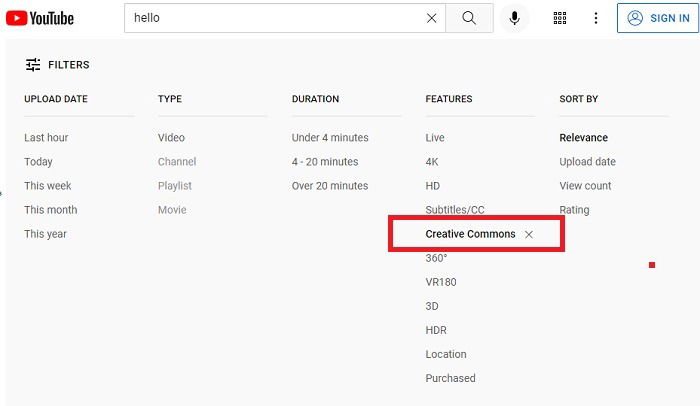
Task: Enable the 360° feature filter
Action: [436, 258]
